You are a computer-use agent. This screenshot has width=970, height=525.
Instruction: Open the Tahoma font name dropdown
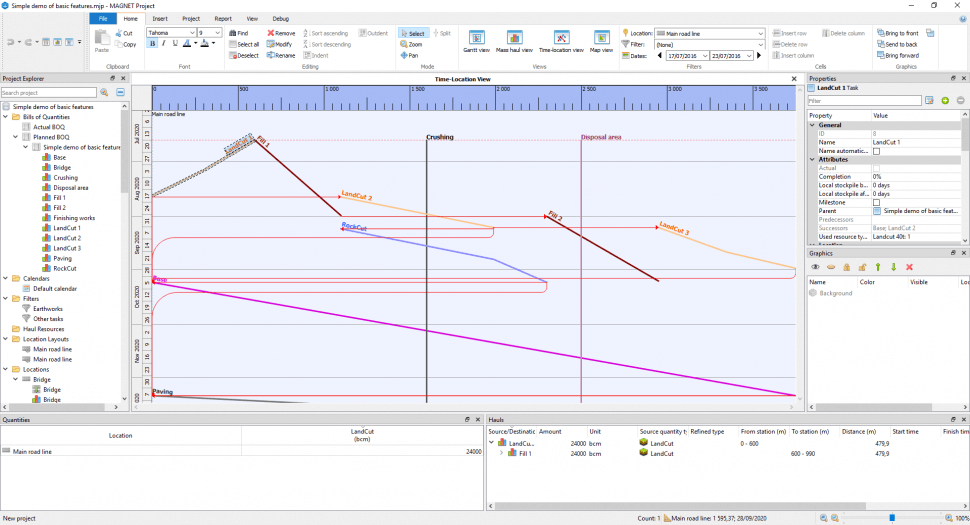tap(191, 33)
